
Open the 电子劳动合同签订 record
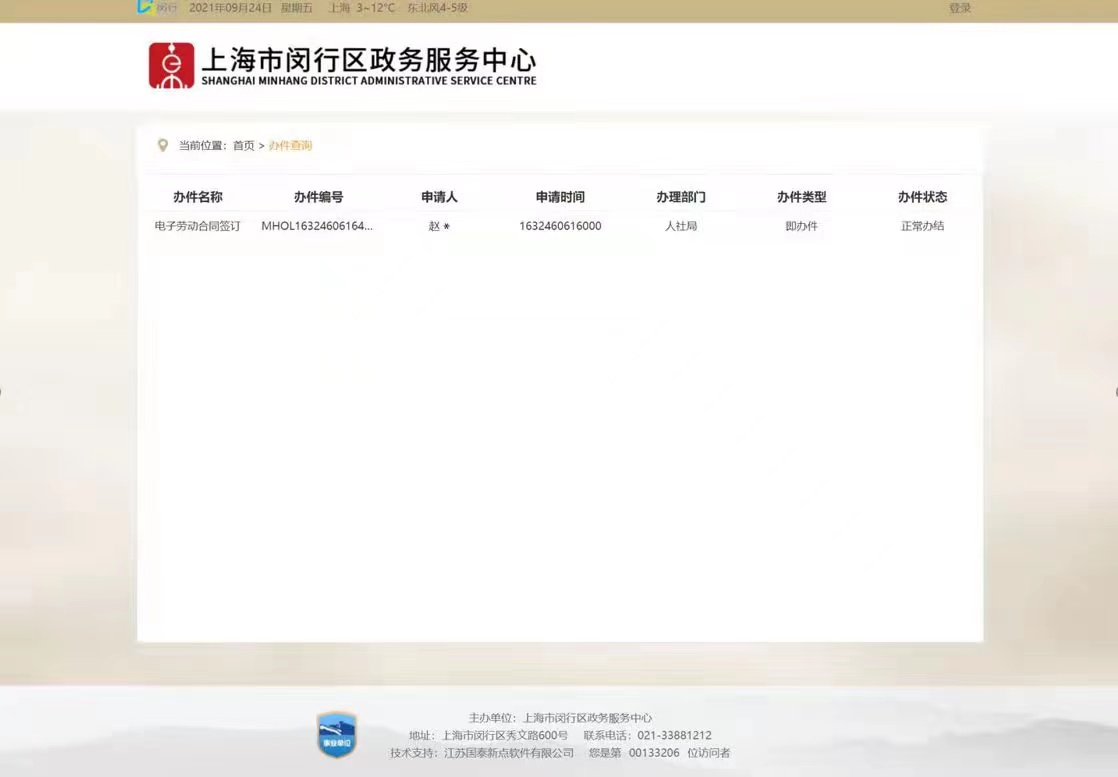[x=197, y=226]
